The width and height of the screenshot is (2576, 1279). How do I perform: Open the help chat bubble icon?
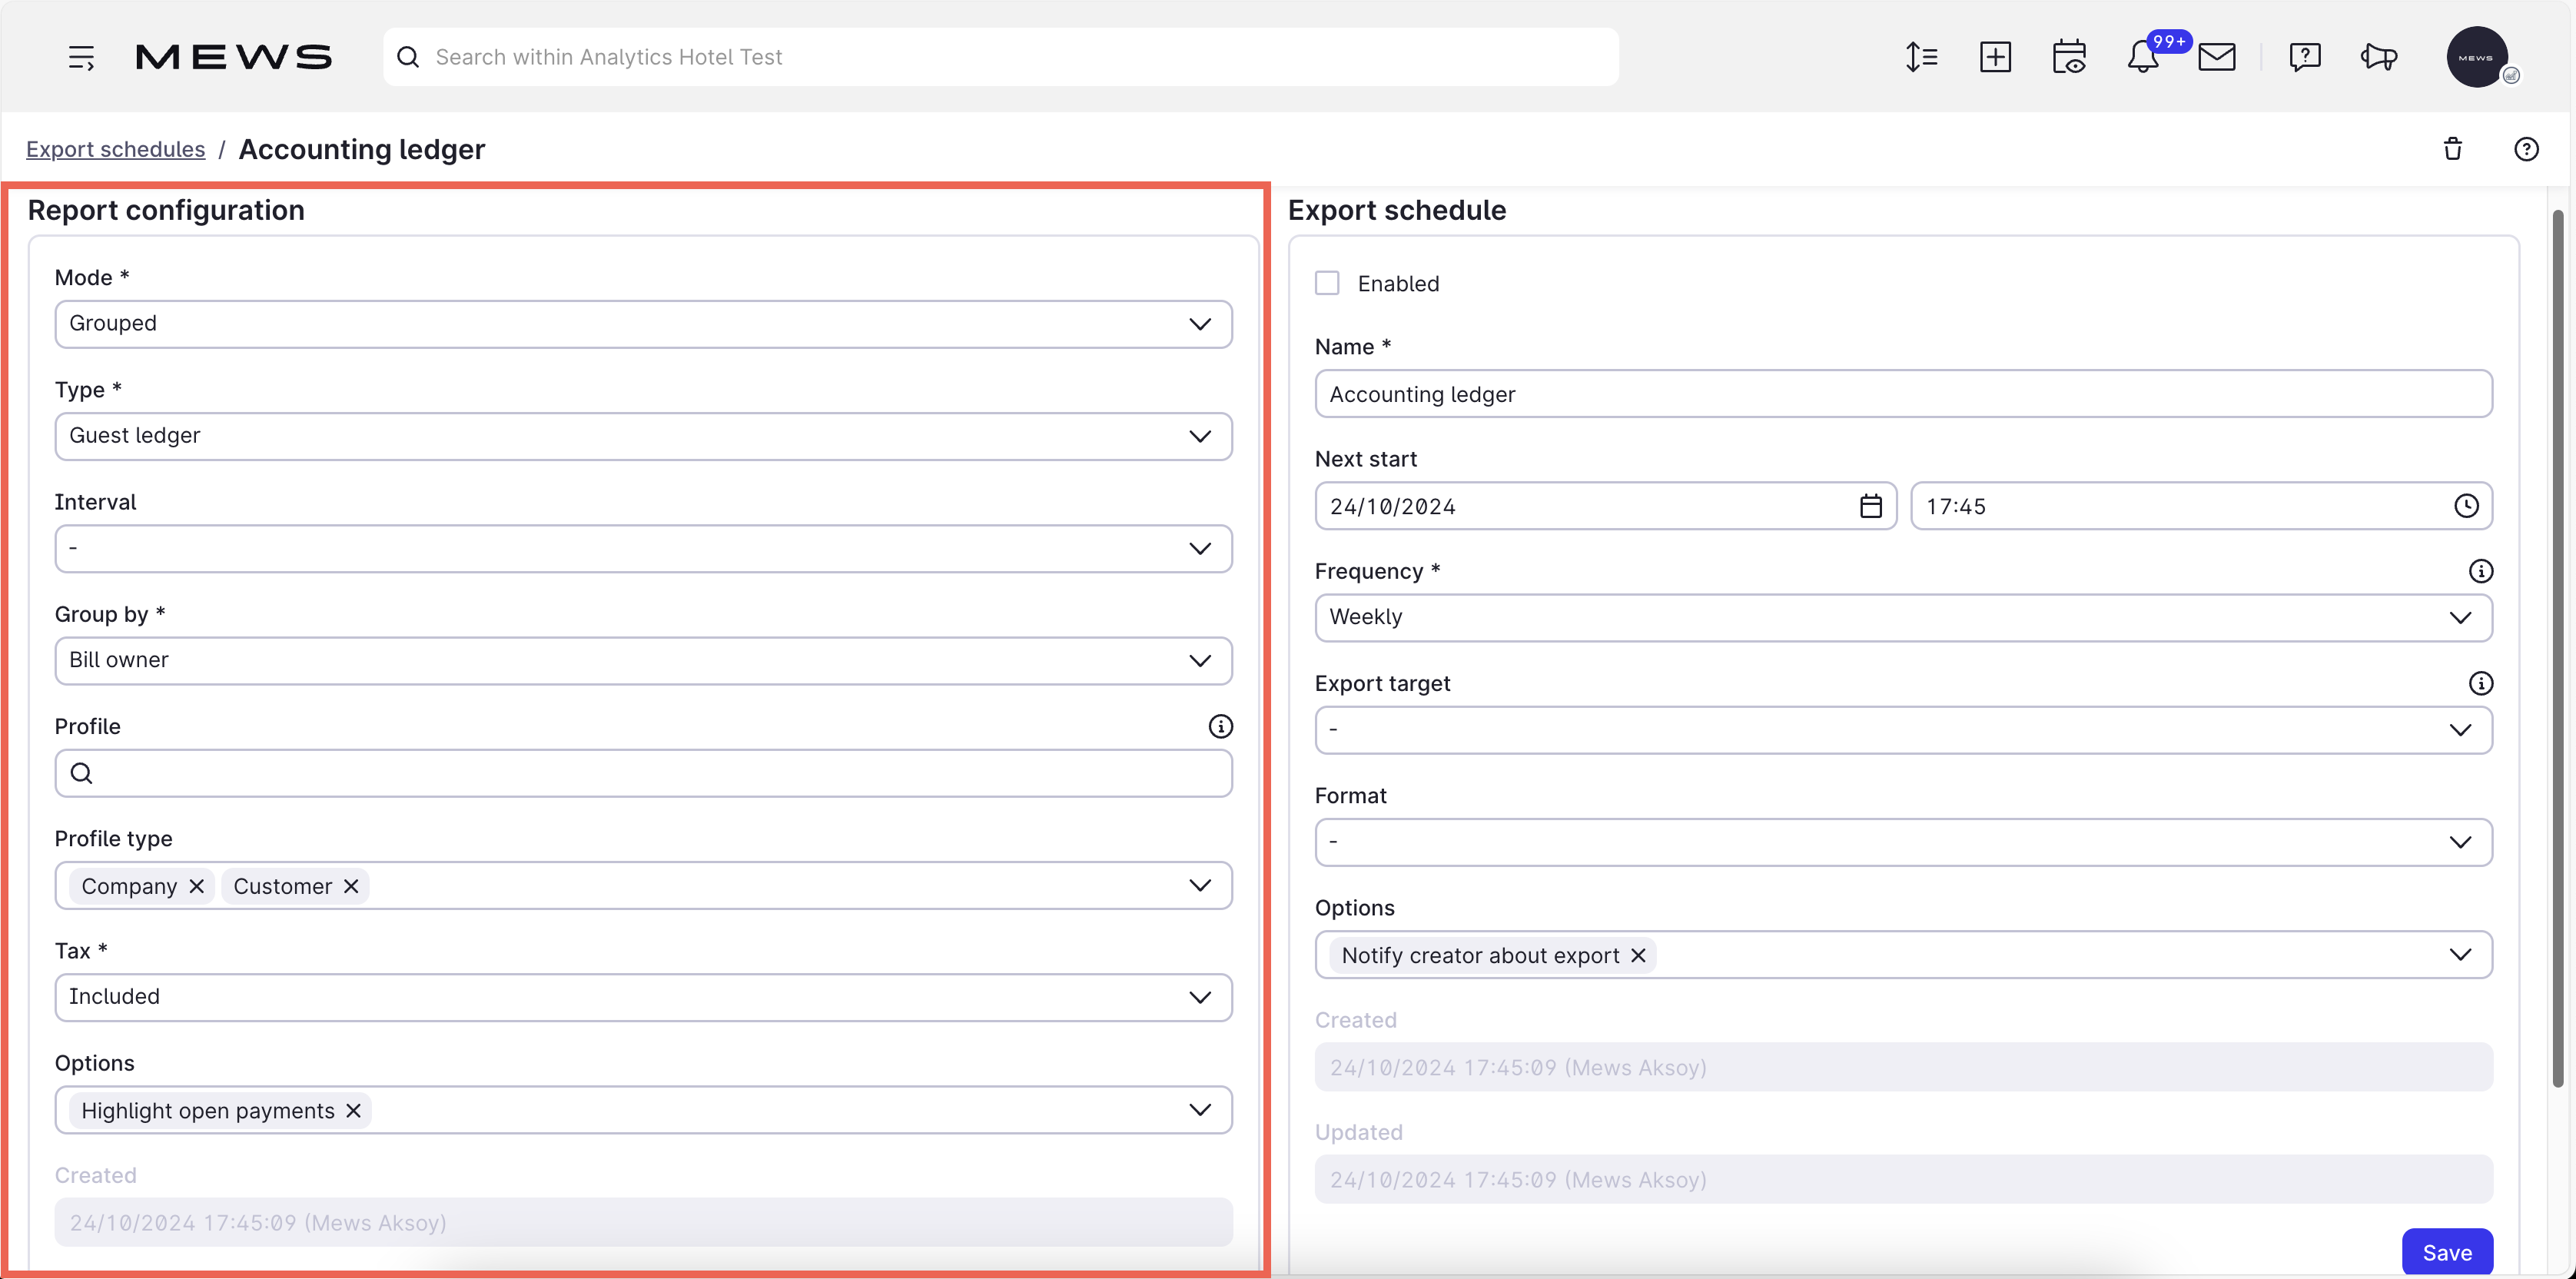(x=2305, y=57)
